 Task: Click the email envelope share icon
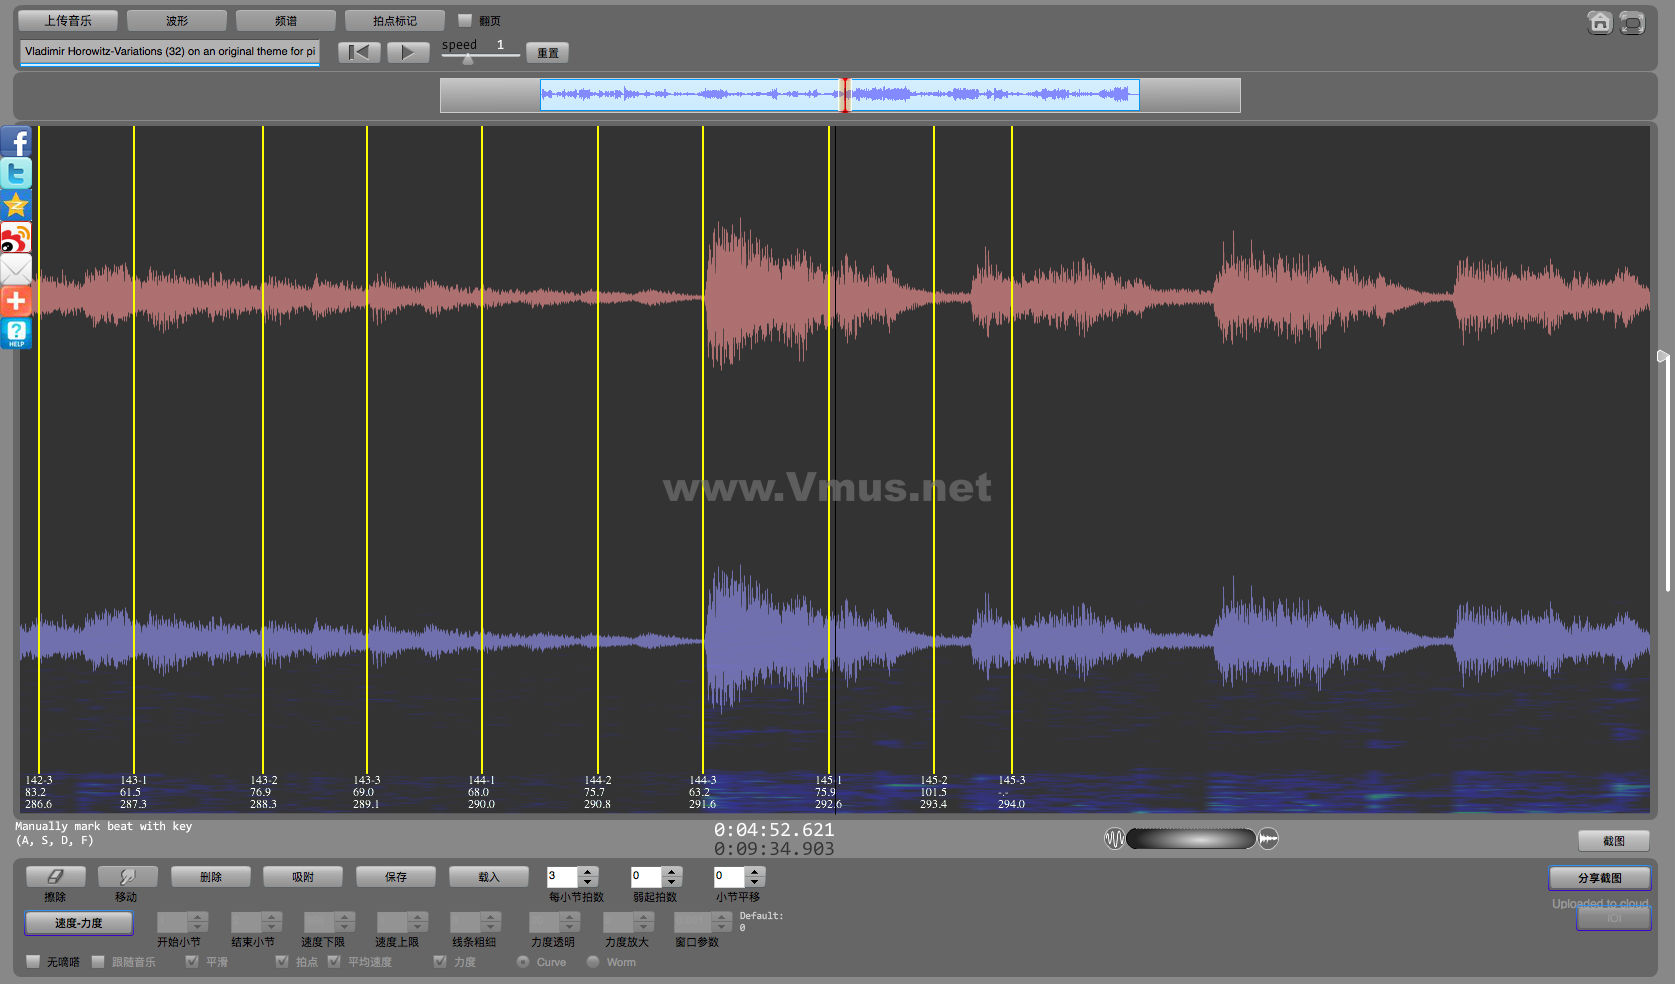pos(16,269)
